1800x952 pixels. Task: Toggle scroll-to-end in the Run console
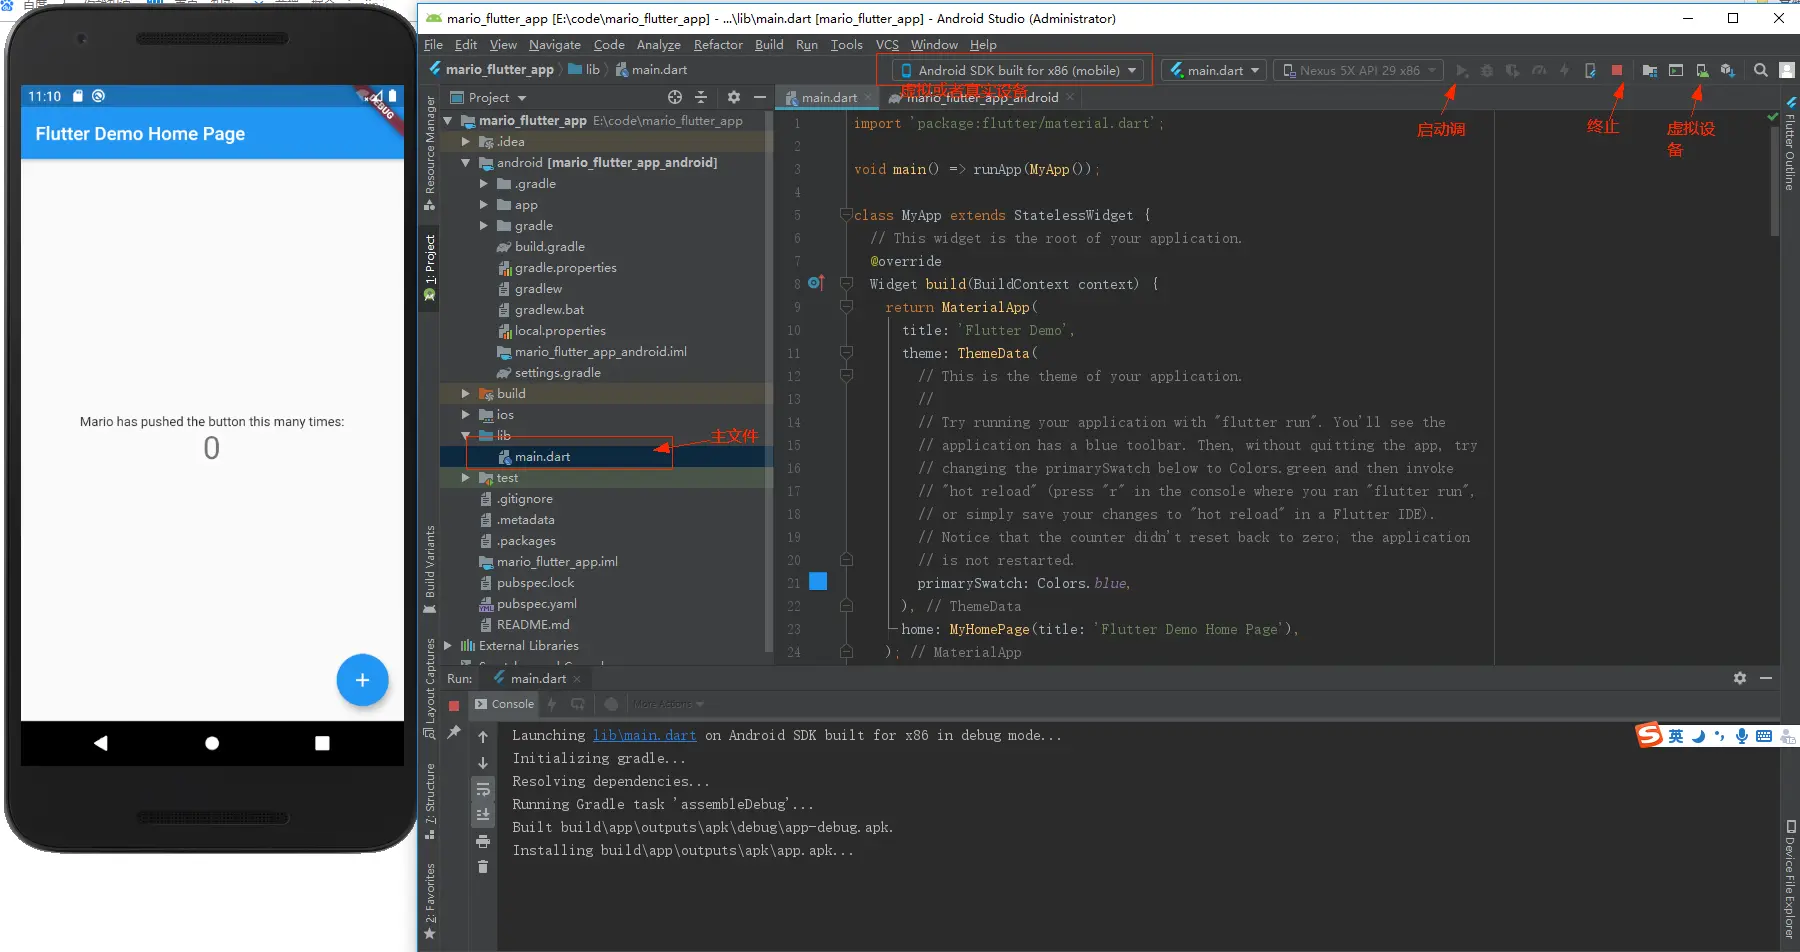(x=483, y=815)
